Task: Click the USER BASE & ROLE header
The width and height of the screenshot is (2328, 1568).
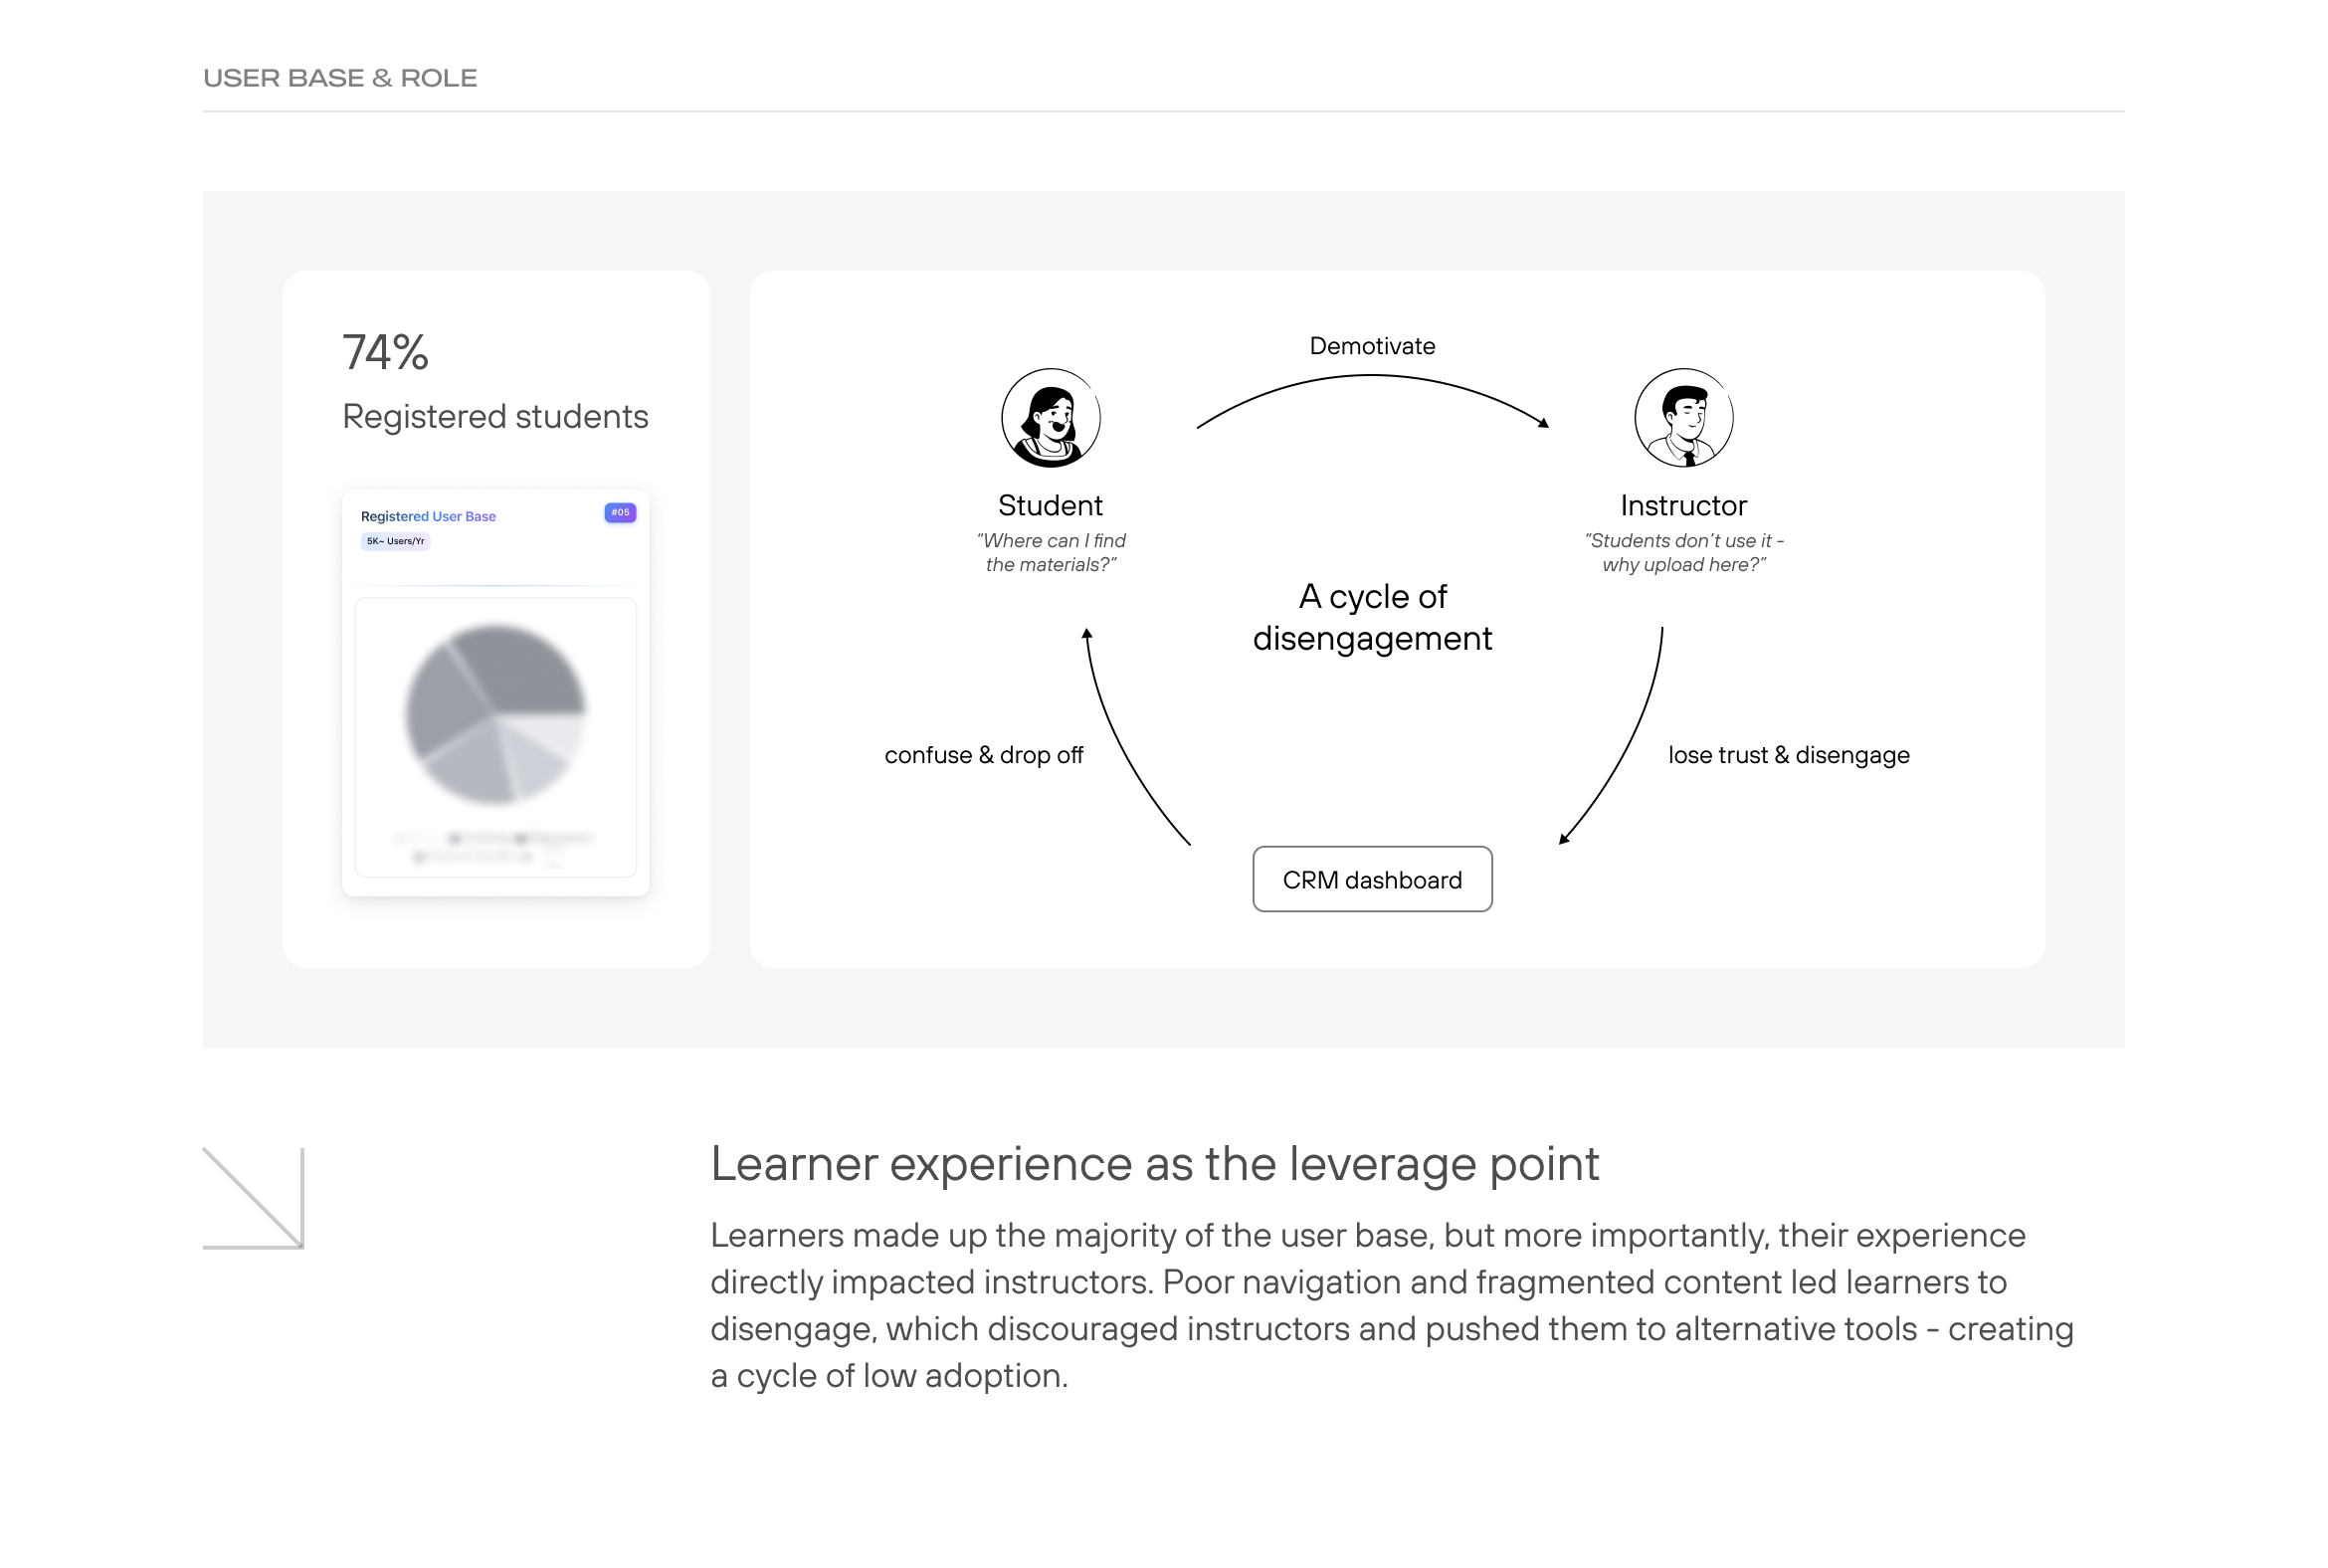Action: (x=340, y=78)
